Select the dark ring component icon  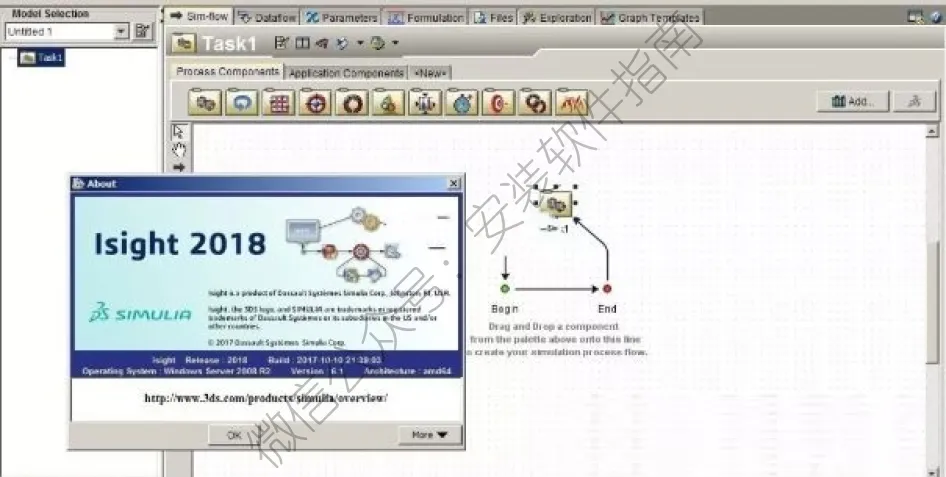352,103
